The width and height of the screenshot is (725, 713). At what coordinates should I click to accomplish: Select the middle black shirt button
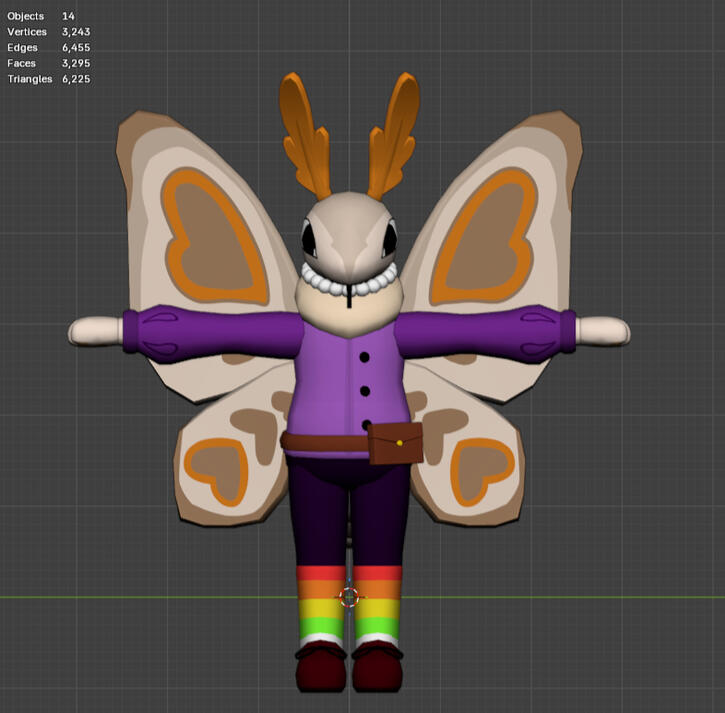click(365, 391)
